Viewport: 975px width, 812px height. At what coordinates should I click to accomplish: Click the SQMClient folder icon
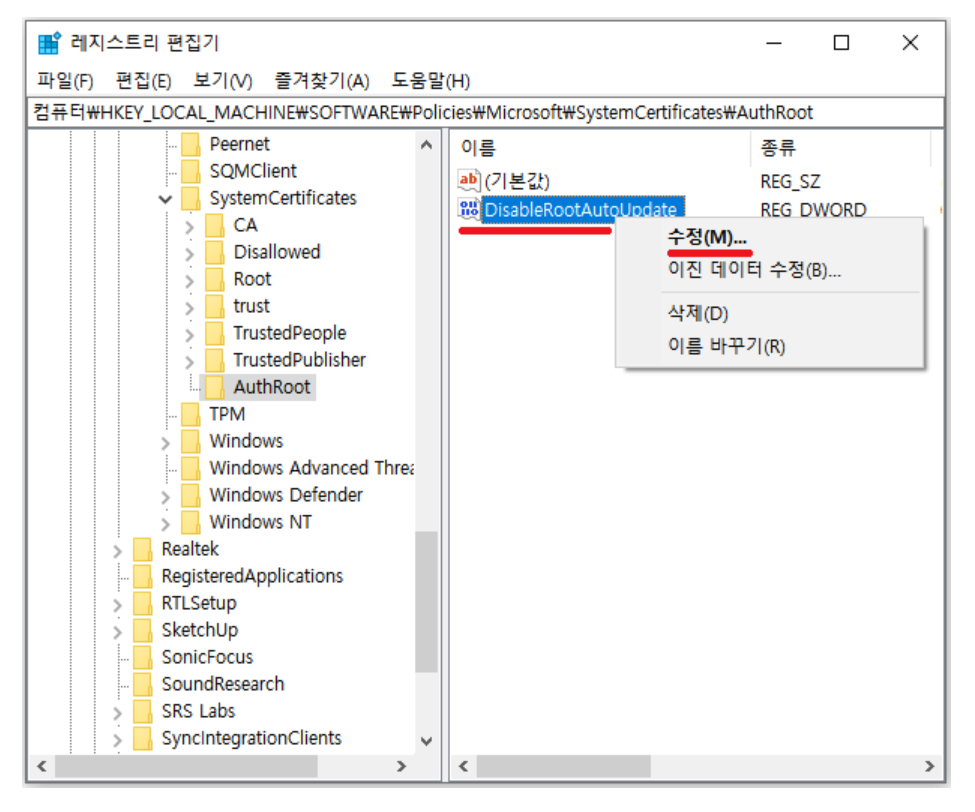coord(190,171)
